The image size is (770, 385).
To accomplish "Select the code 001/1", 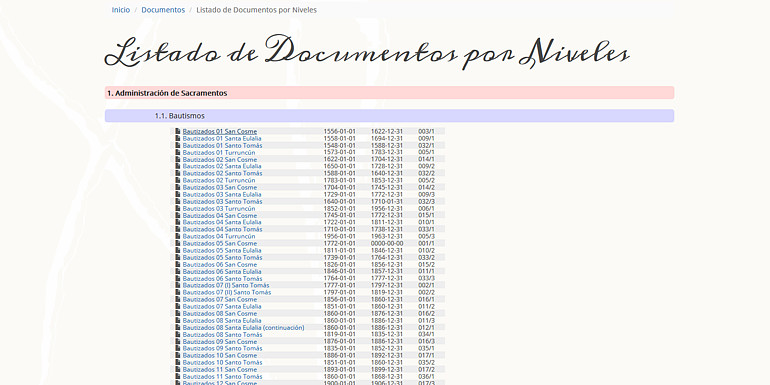I will [x=426, y=244].
